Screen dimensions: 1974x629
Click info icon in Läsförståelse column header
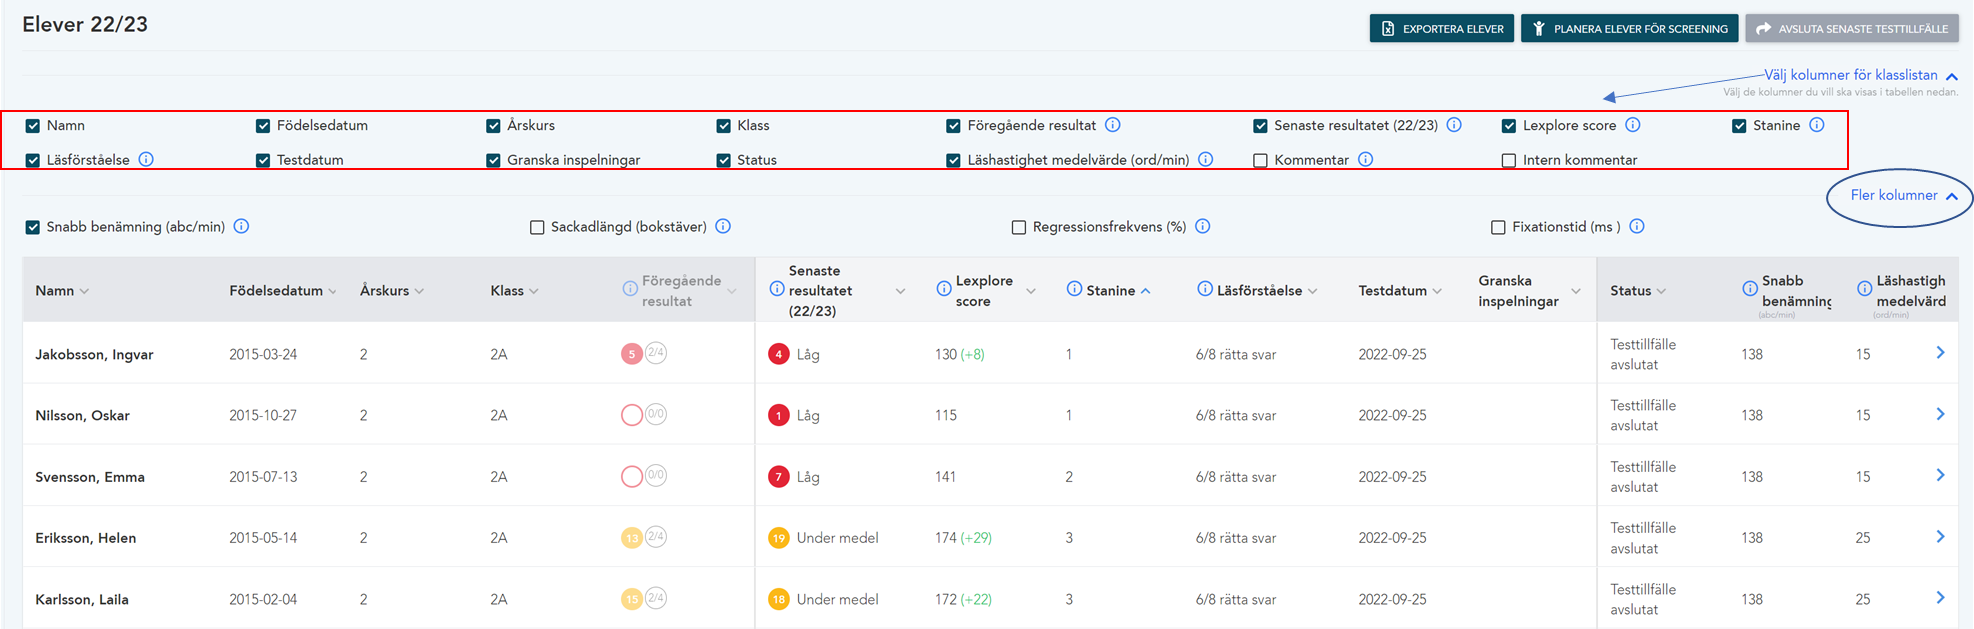(1205, 289)
